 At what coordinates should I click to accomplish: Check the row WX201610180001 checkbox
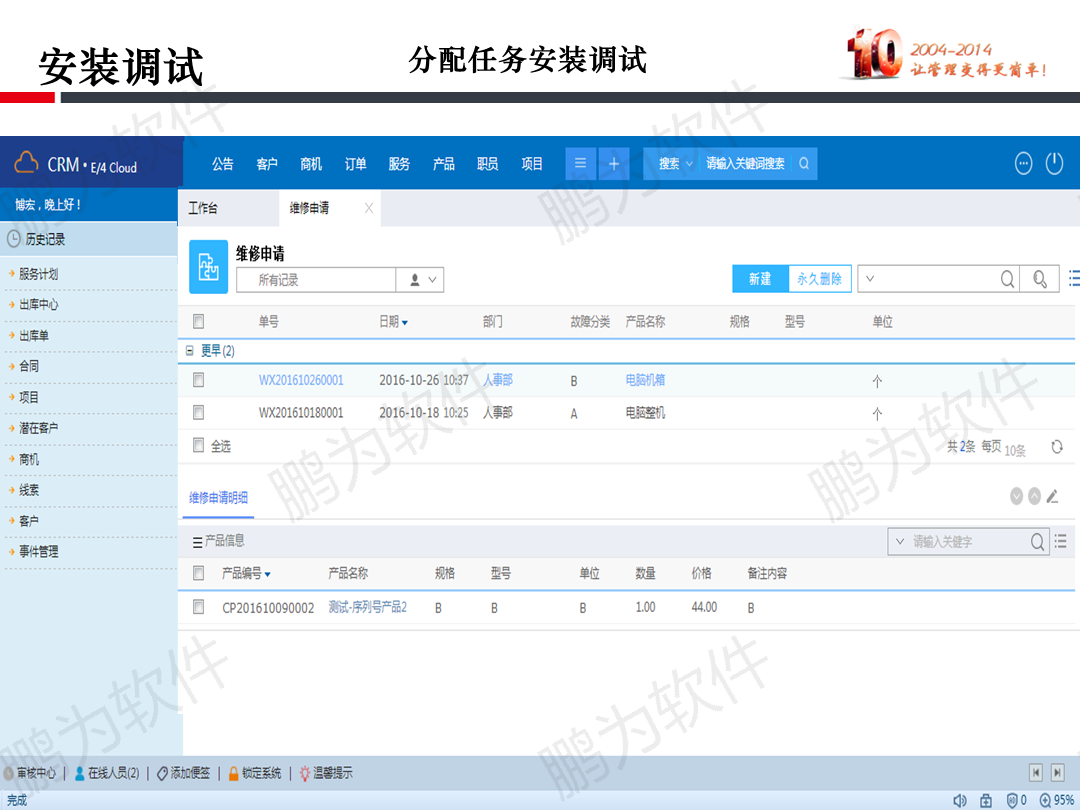pos(198,412)
